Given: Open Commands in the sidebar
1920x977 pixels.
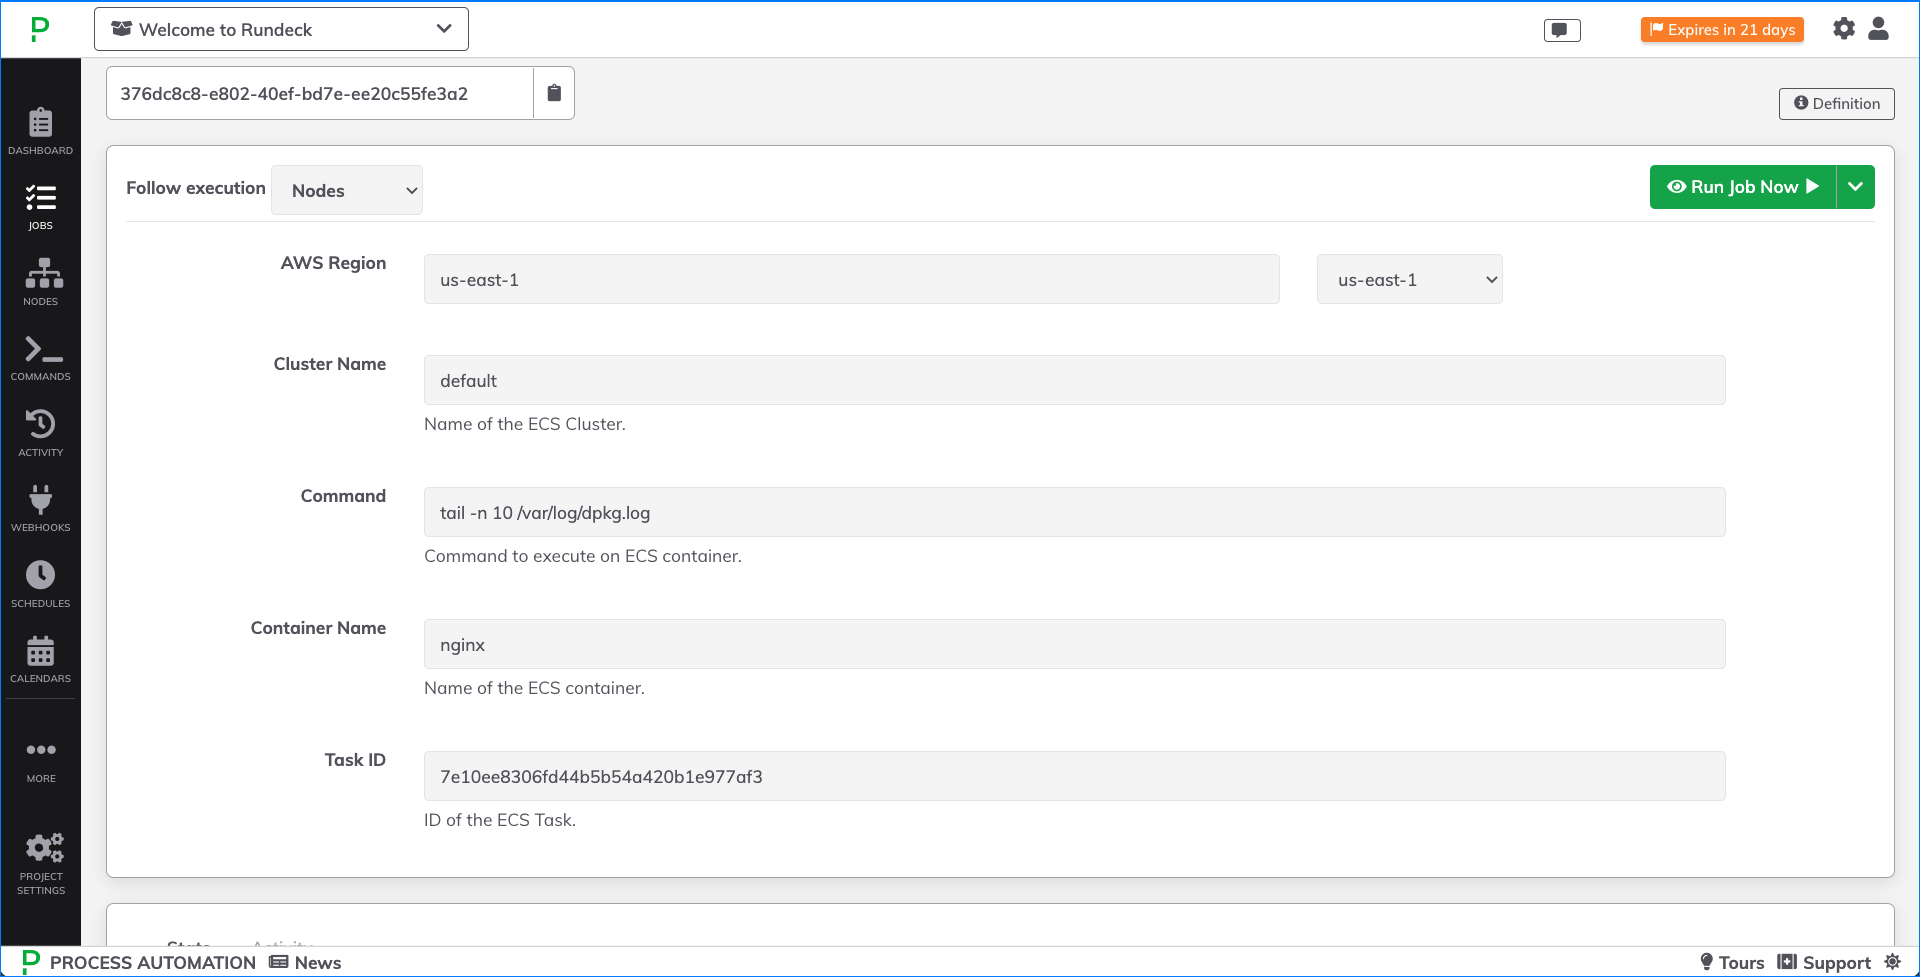Looking at the screenshot, I should (40, 358).
